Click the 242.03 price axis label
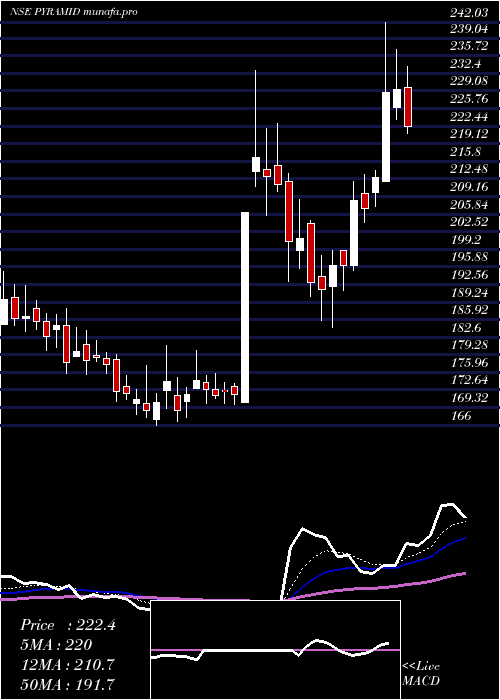500x700 pixels. (x=469, y=13)
